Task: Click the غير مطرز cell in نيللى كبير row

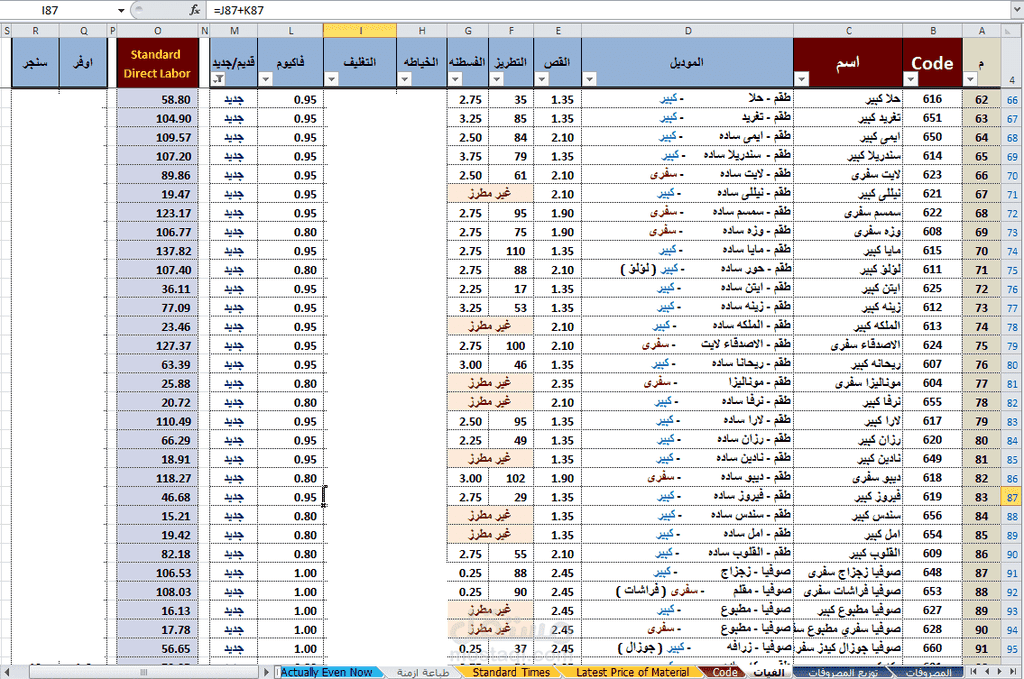Action: [x=490, y=195]
